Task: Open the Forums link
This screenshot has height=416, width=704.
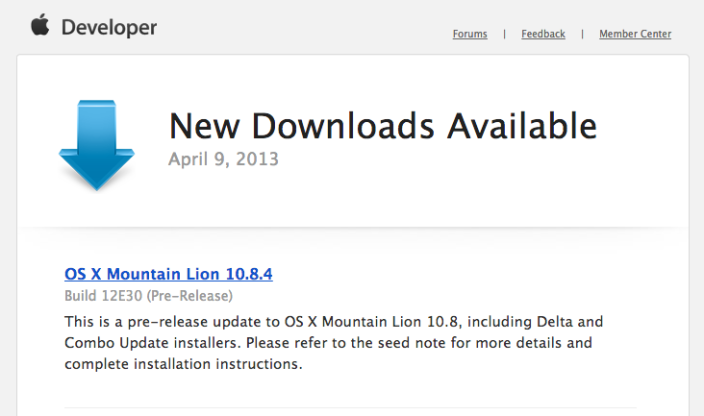Action: [x=470, y=34]
